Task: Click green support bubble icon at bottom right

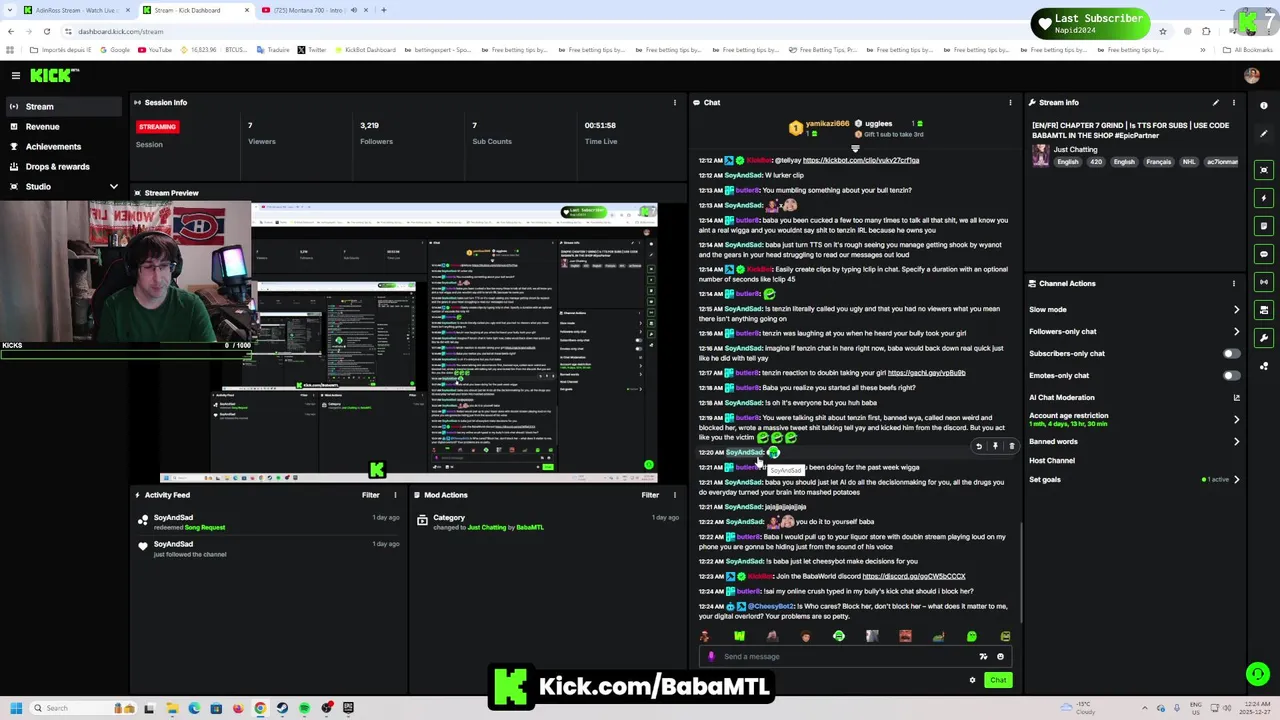Action: (1258, 674)
